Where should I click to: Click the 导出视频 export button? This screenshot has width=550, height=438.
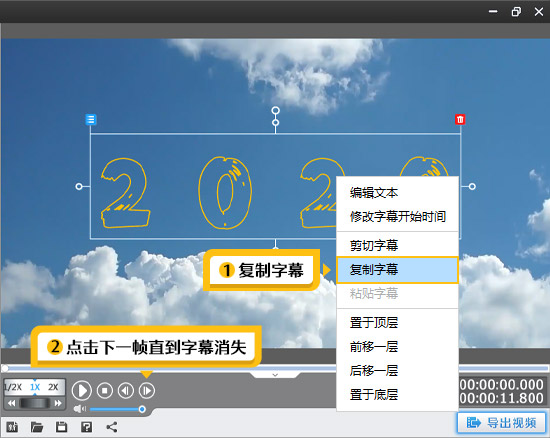pyautogui.click(x=502, y=423)
